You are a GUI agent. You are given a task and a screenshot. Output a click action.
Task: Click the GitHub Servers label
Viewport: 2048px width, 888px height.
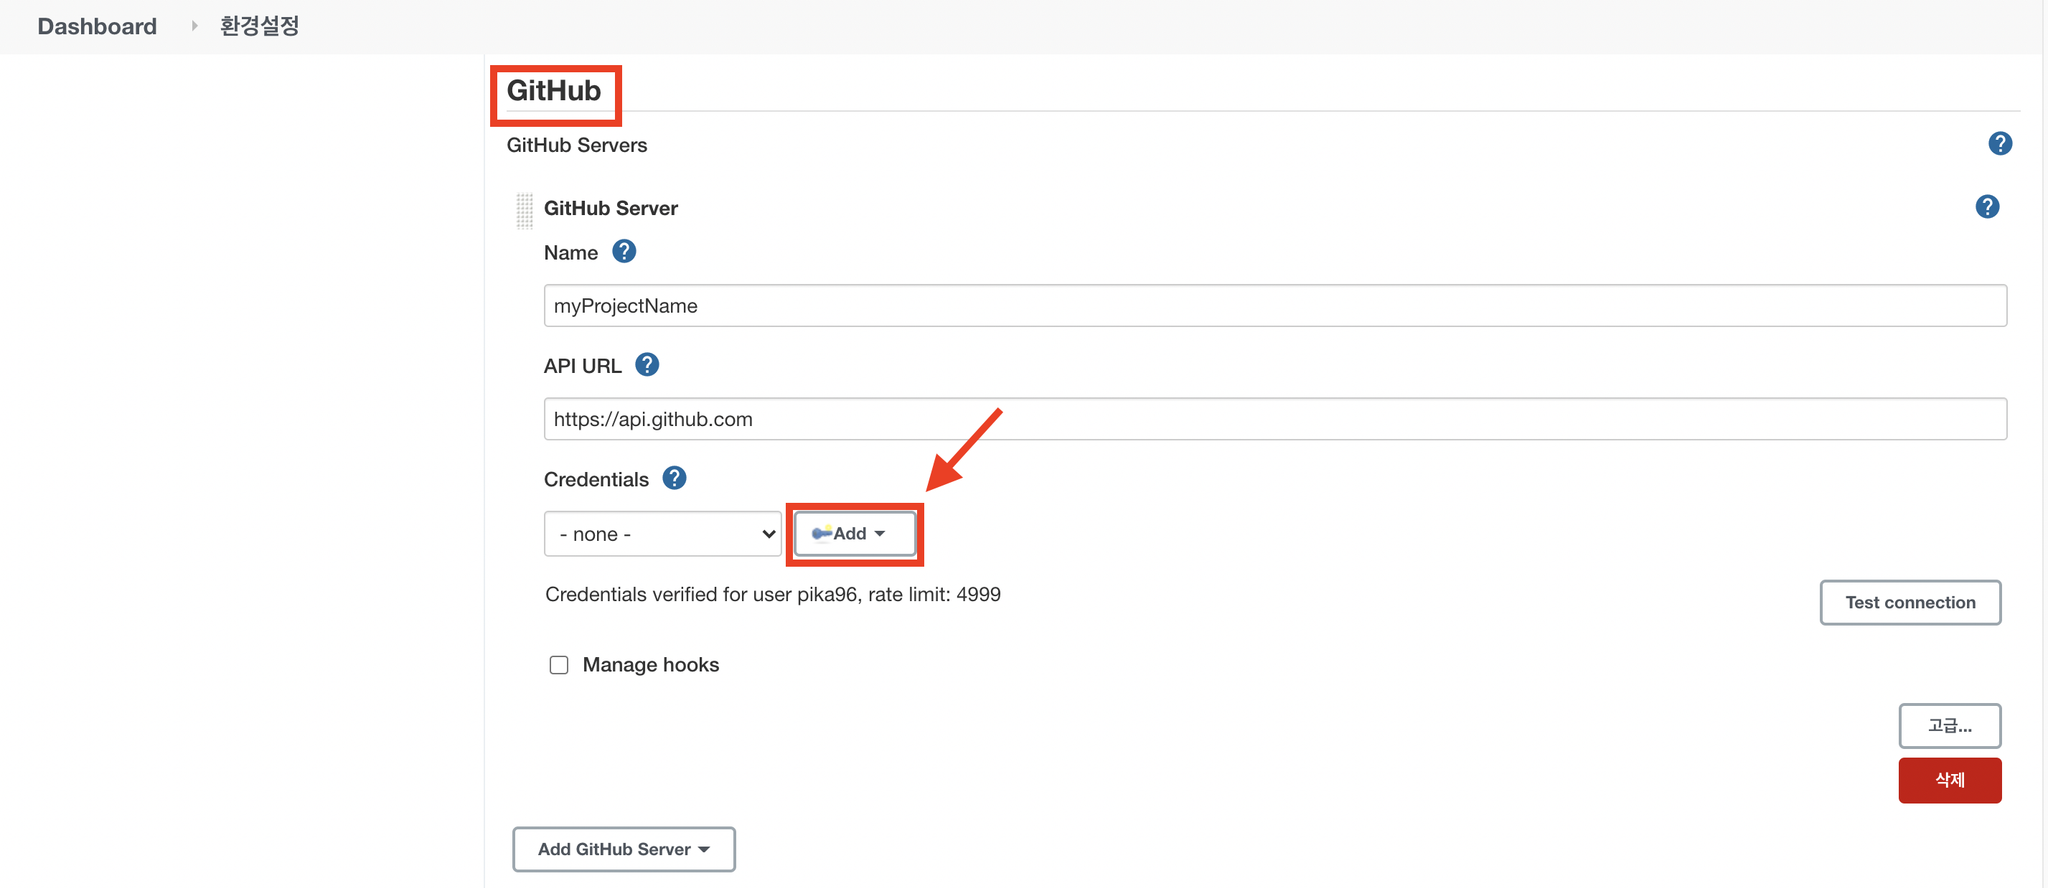[x=577, y=145]
